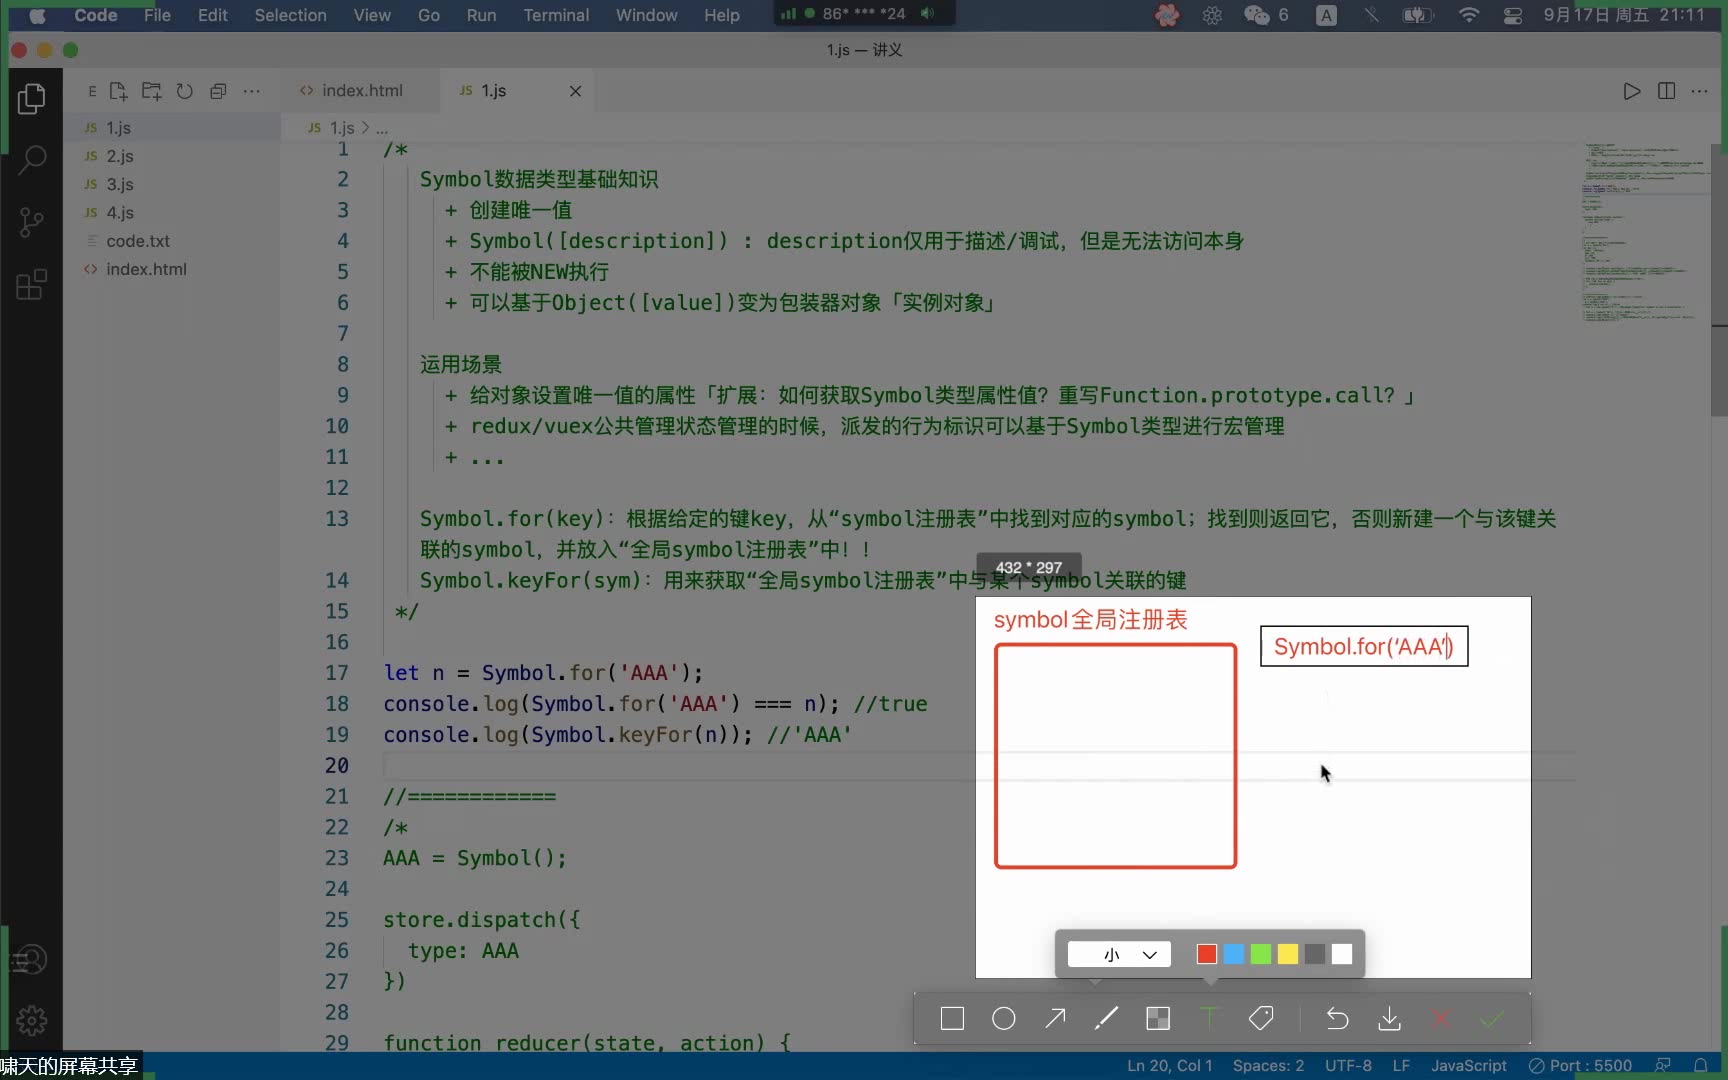Pick the yellow color swatch
The width and height of the screenshot is (1728, 1080).
(x=1288, y=954)
